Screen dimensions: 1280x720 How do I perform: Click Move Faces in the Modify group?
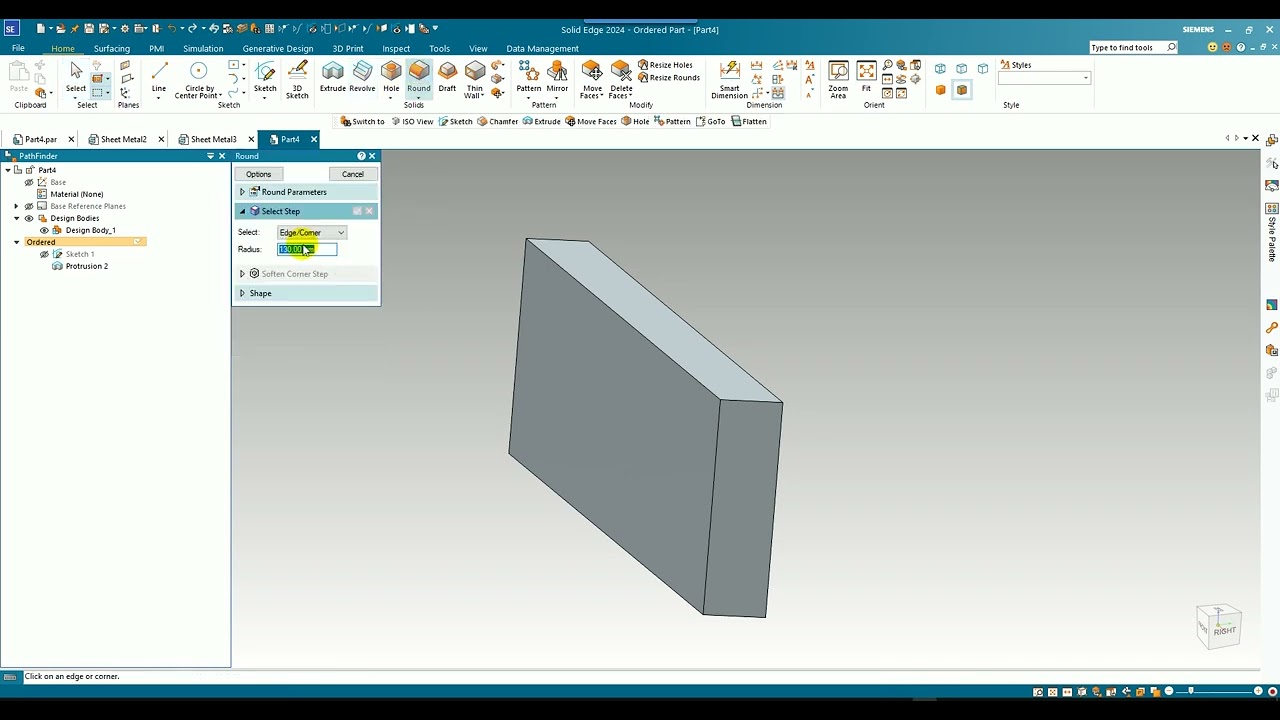(592, 80)
